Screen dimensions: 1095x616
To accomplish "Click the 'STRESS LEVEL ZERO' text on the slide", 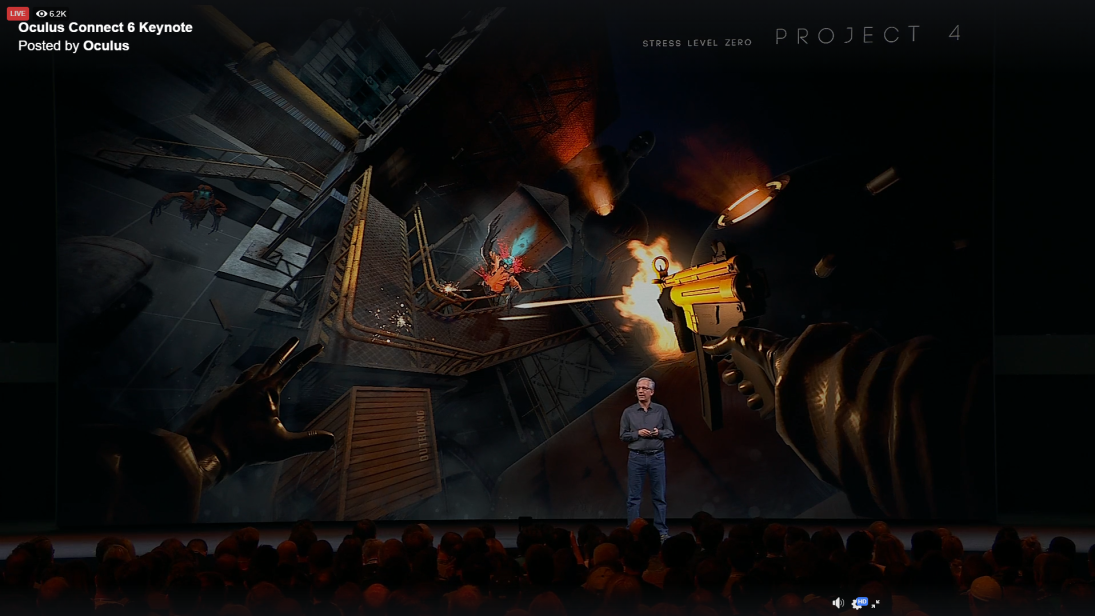I will coord(697,43).
